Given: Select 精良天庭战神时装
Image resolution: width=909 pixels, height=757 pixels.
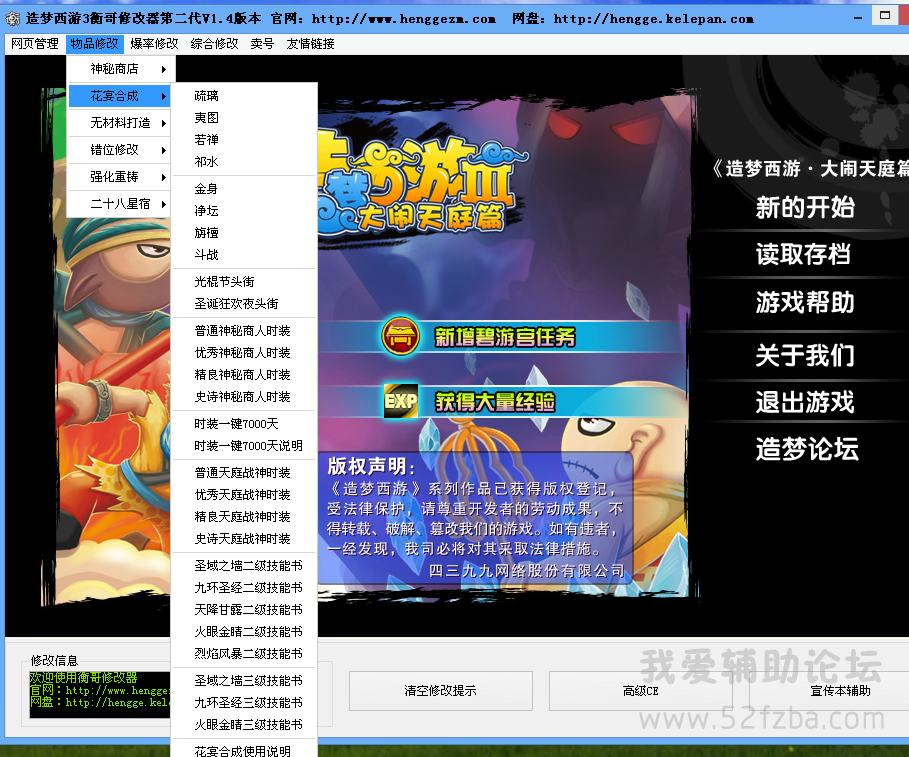Looking at the screenshot, I should [244, 517].
